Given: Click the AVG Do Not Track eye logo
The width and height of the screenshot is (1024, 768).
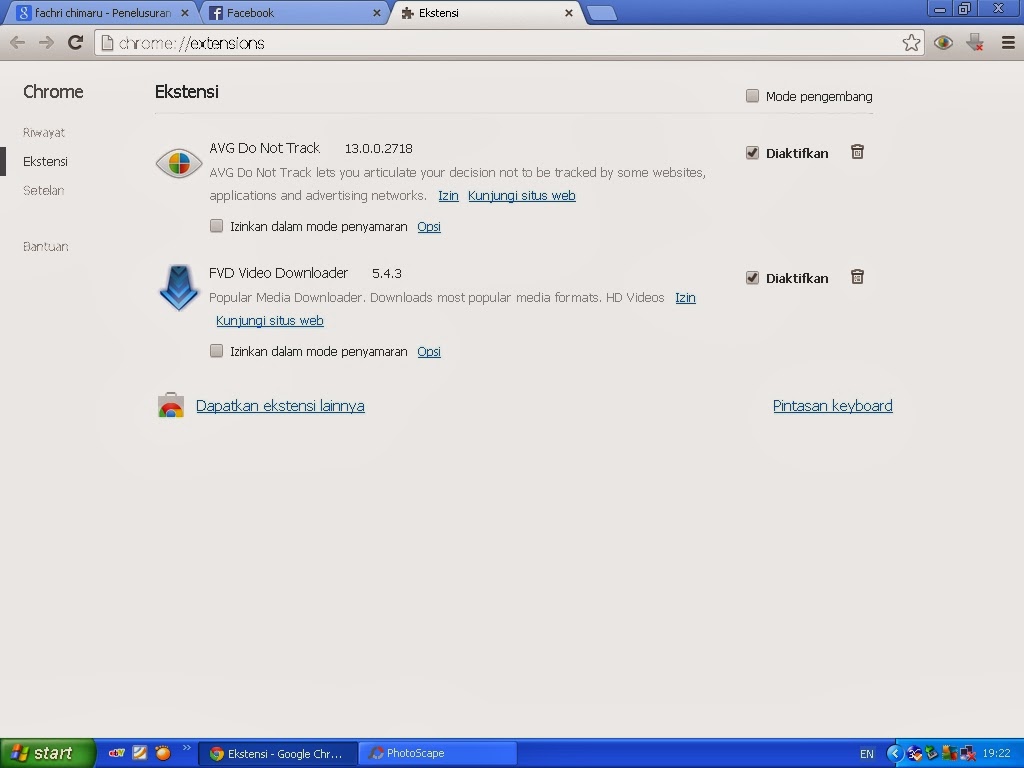Looking at the screenshot, I should pyautogui.click(x=179, y=163).
